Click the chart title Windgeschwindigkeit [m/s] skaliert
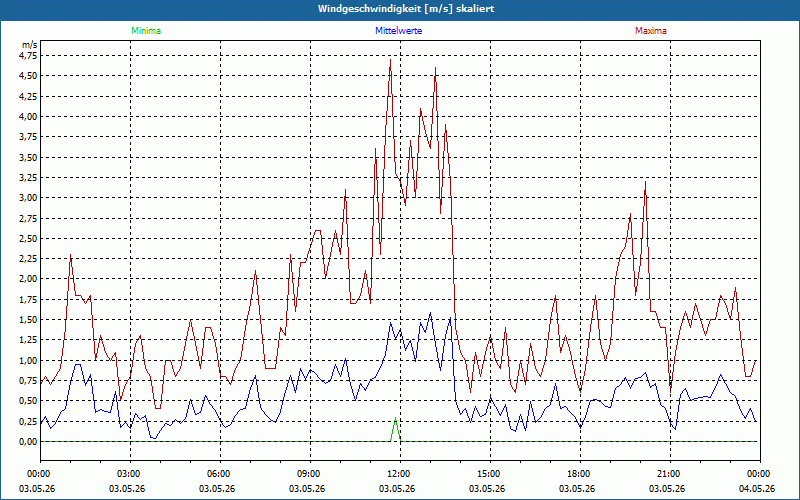The width and height of the screenshot is (800, 500). 406,9
